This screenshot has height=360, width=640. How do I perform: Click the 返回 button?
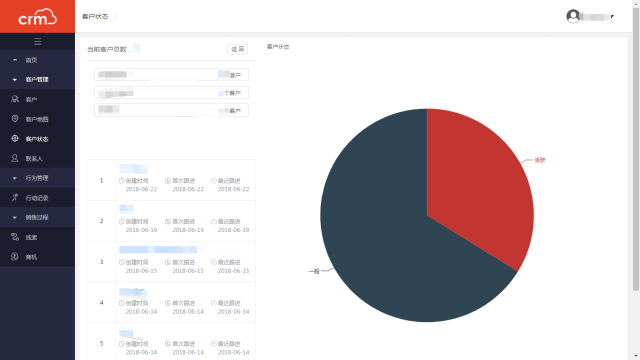pos(238,49)
